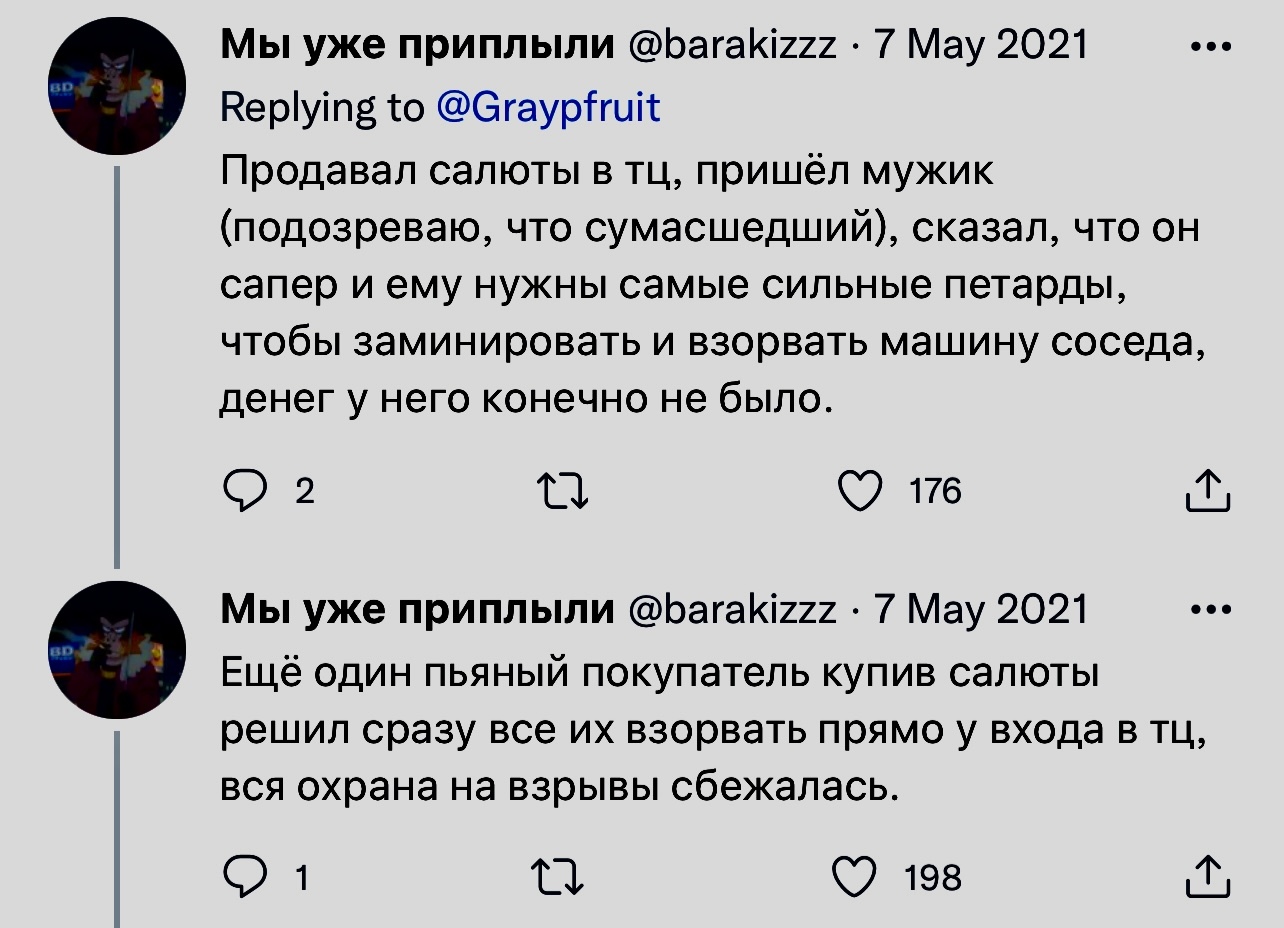Viewport: 1284px width, 928px height.
Task: Open the second tweet's author name "Мы уже приплыли"
Action: coord(417,608)
